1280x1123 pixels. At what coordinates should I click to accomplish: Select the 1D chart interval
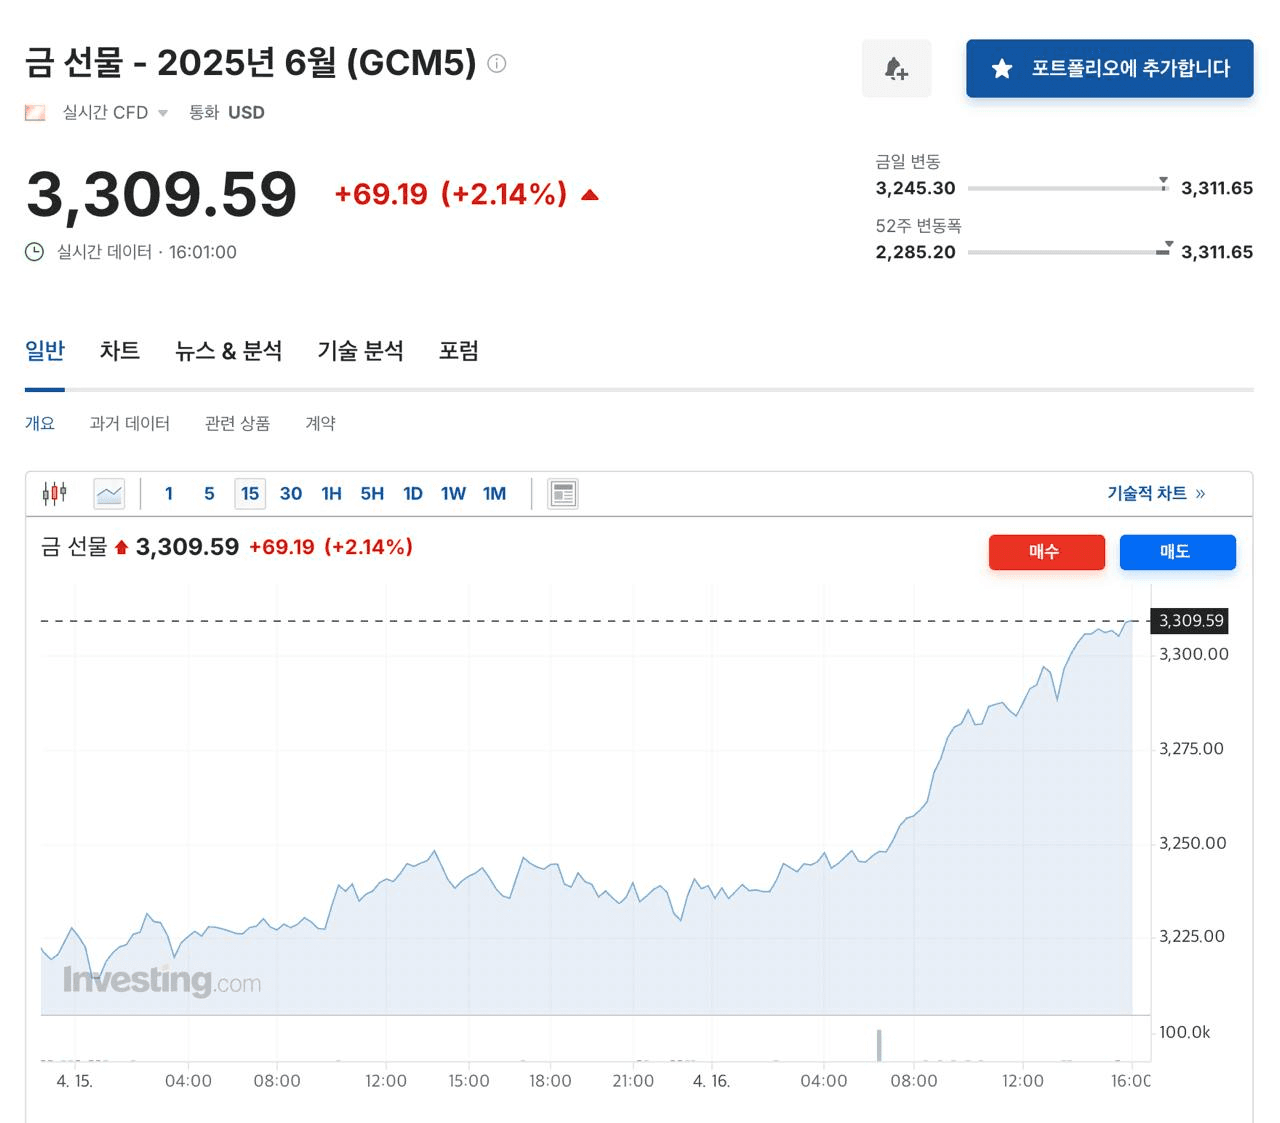412,493
